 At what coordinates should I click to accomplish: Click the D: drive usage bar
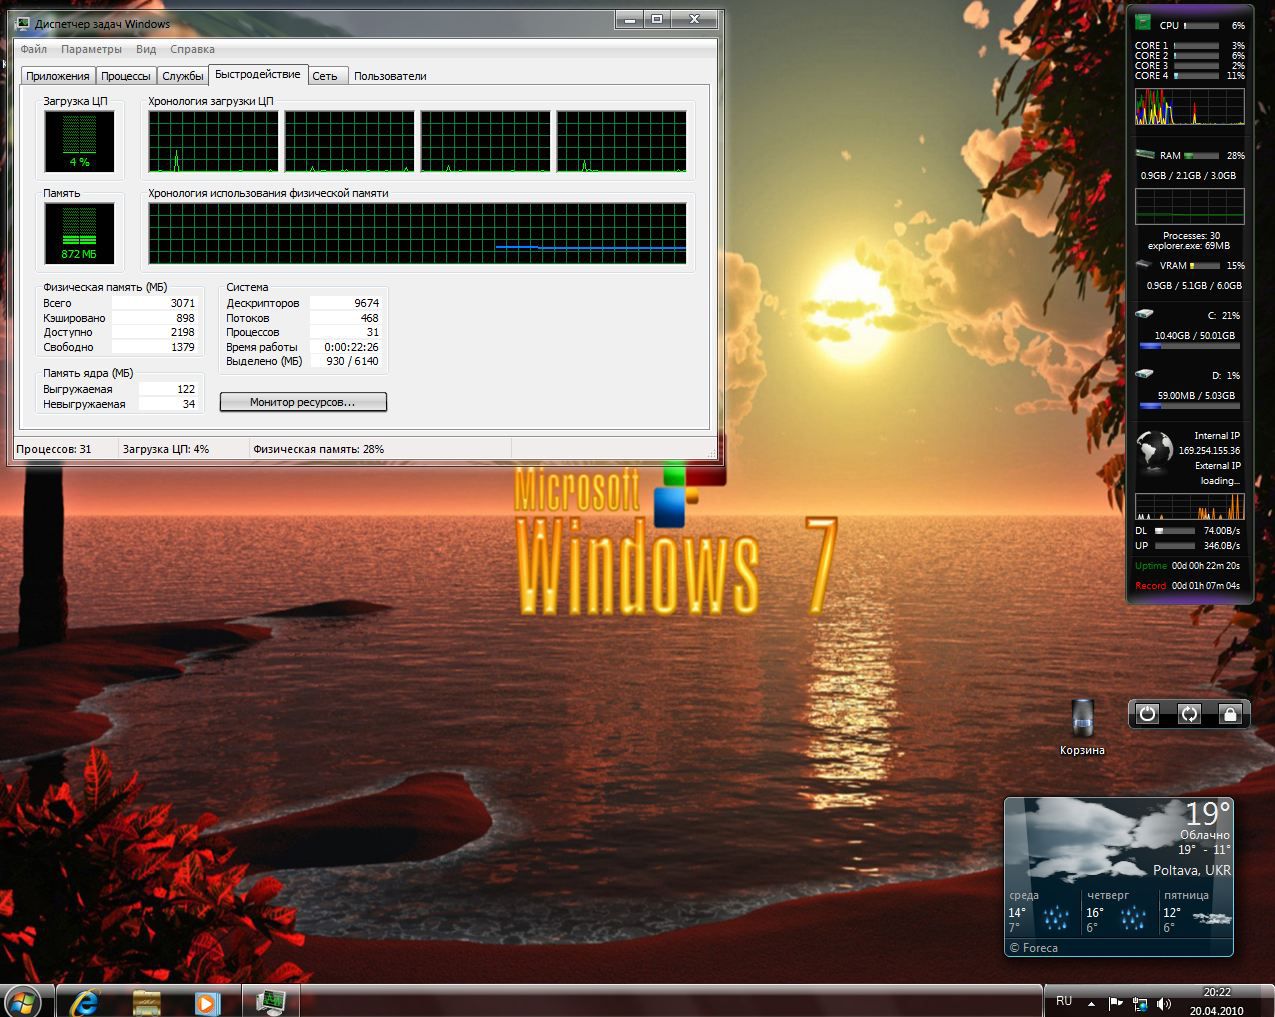click(x=1189, y=406)
